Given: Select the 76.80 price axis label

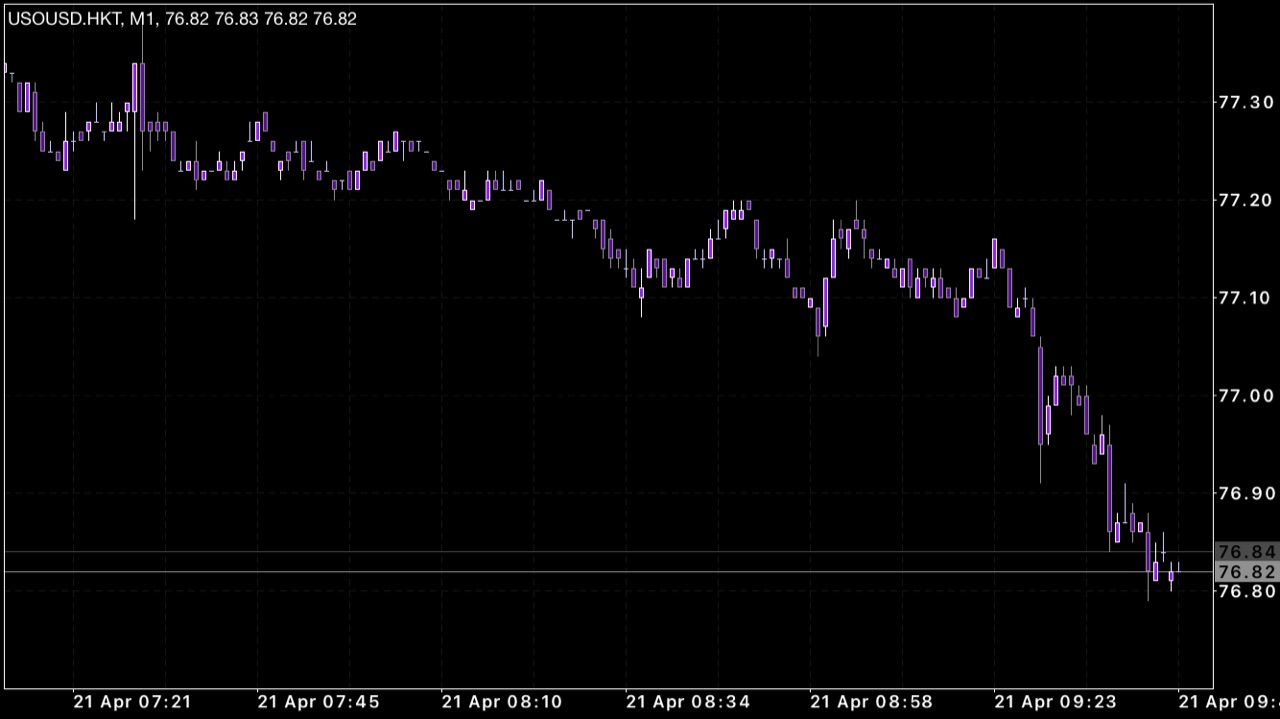Looking at the screenshot, I should click(x=1246, y=591).
